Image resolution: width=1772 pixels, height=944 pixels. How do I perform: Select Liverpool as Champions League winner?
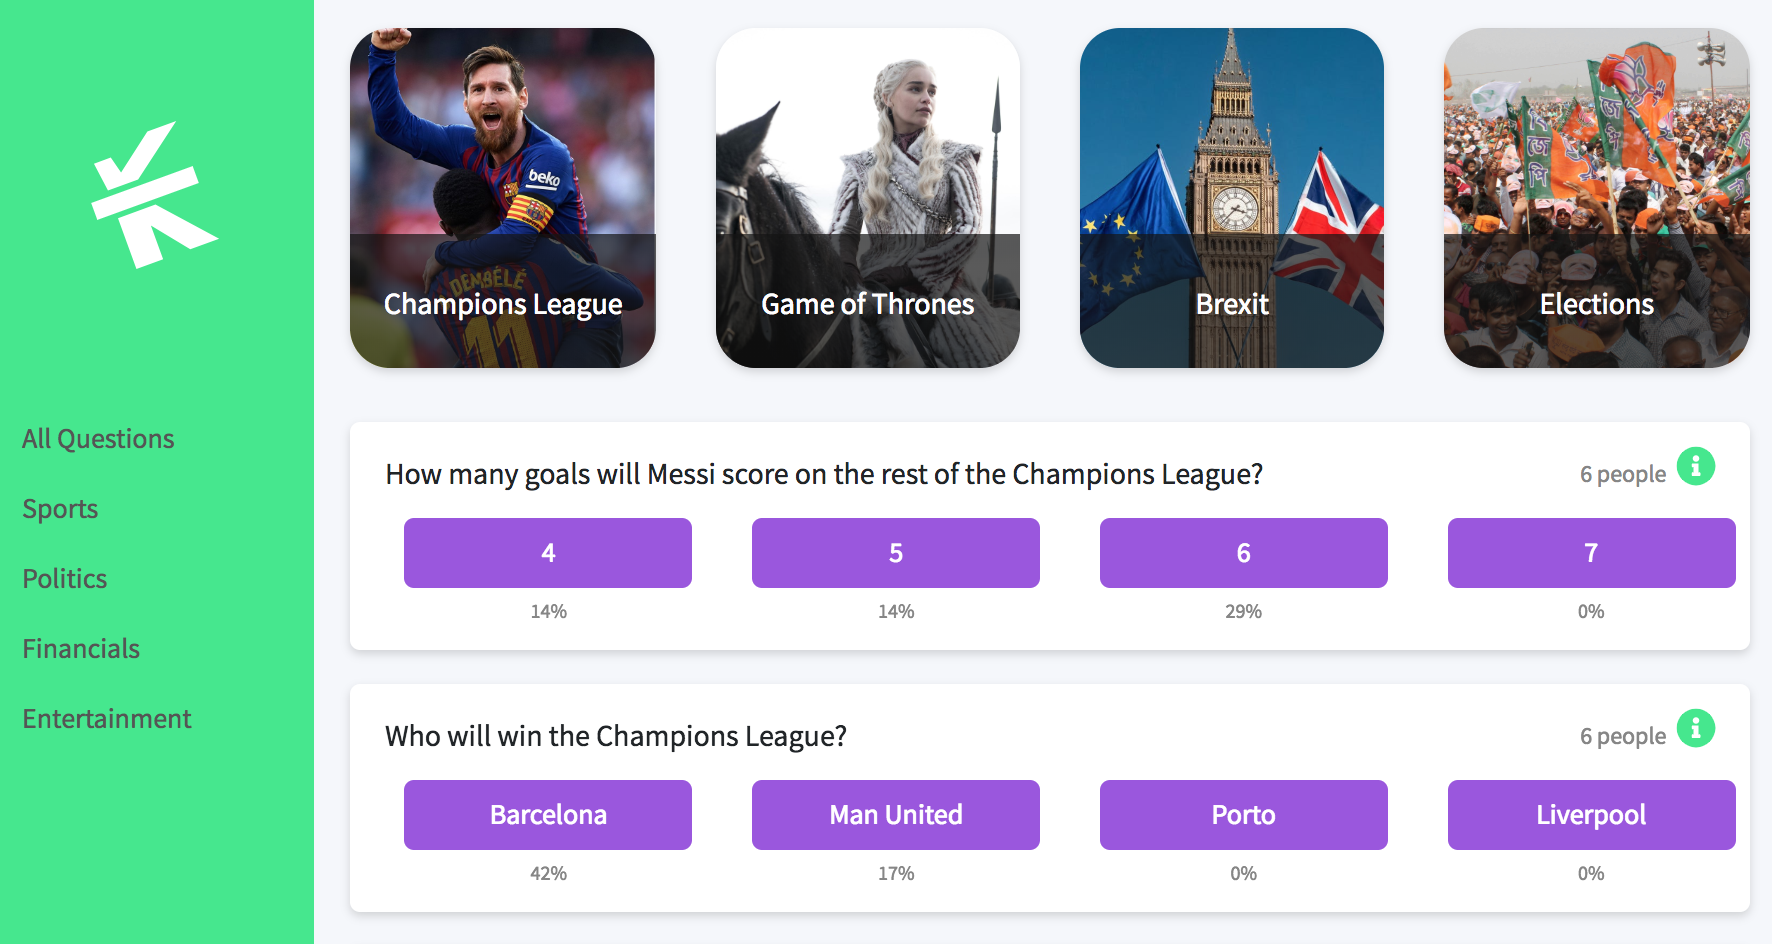point(1591,815)
